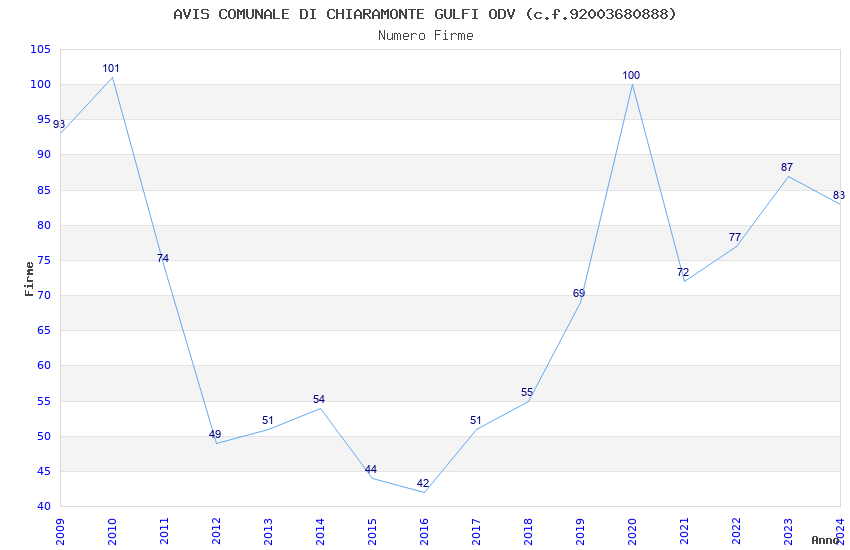This screenshot has height=550, width=850.
Task: Choose the x-axis year label 2016
Action: (x=424, y=531)
